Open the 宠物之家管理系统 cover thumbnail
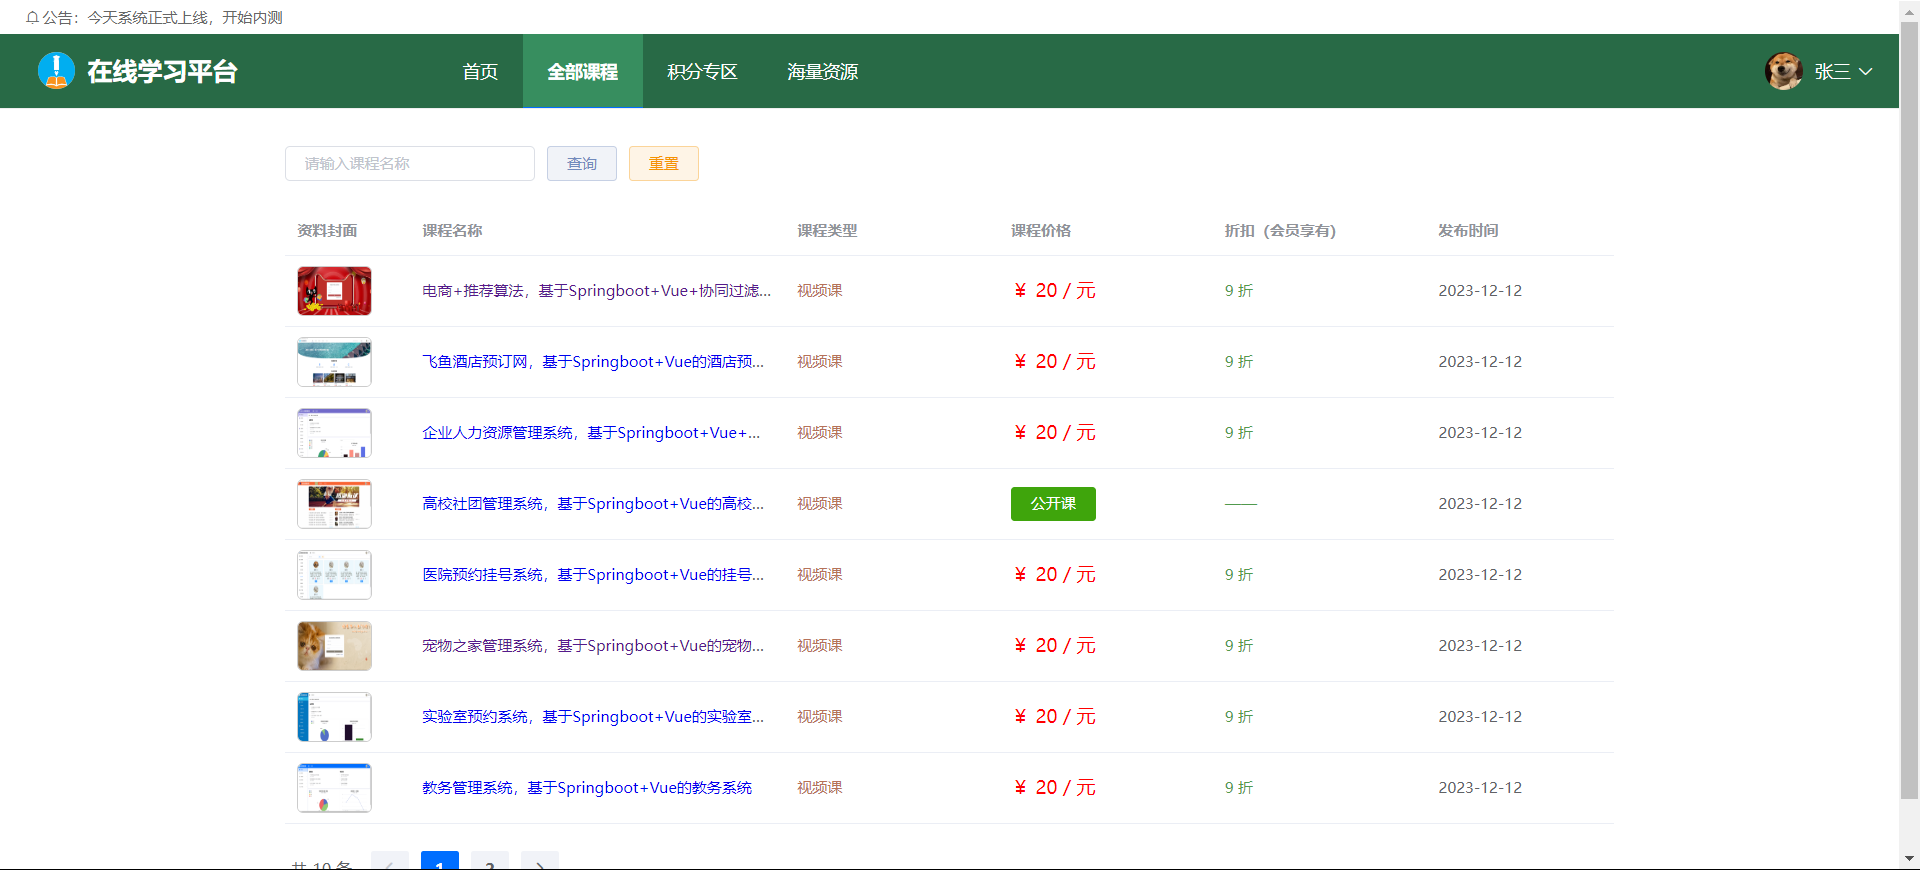The image size is (1920, 870). pyautogui.click(x=334, y=646)
